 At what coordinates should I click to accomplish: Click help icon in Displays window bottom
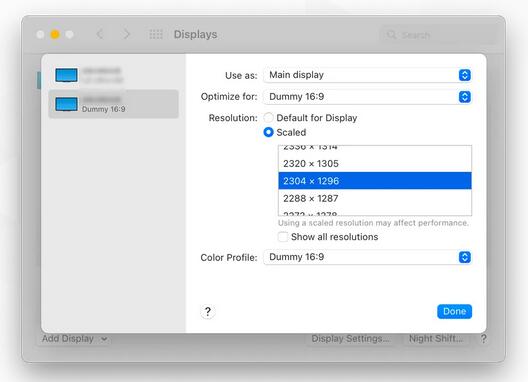coord(484,339)
